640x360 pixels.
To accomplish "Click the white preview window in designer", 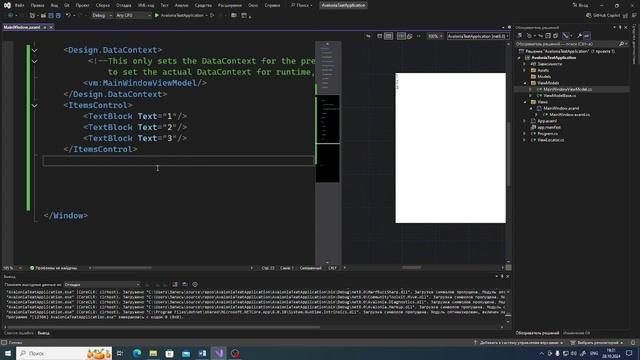I will pyautogui.click(x=450, y=148).
